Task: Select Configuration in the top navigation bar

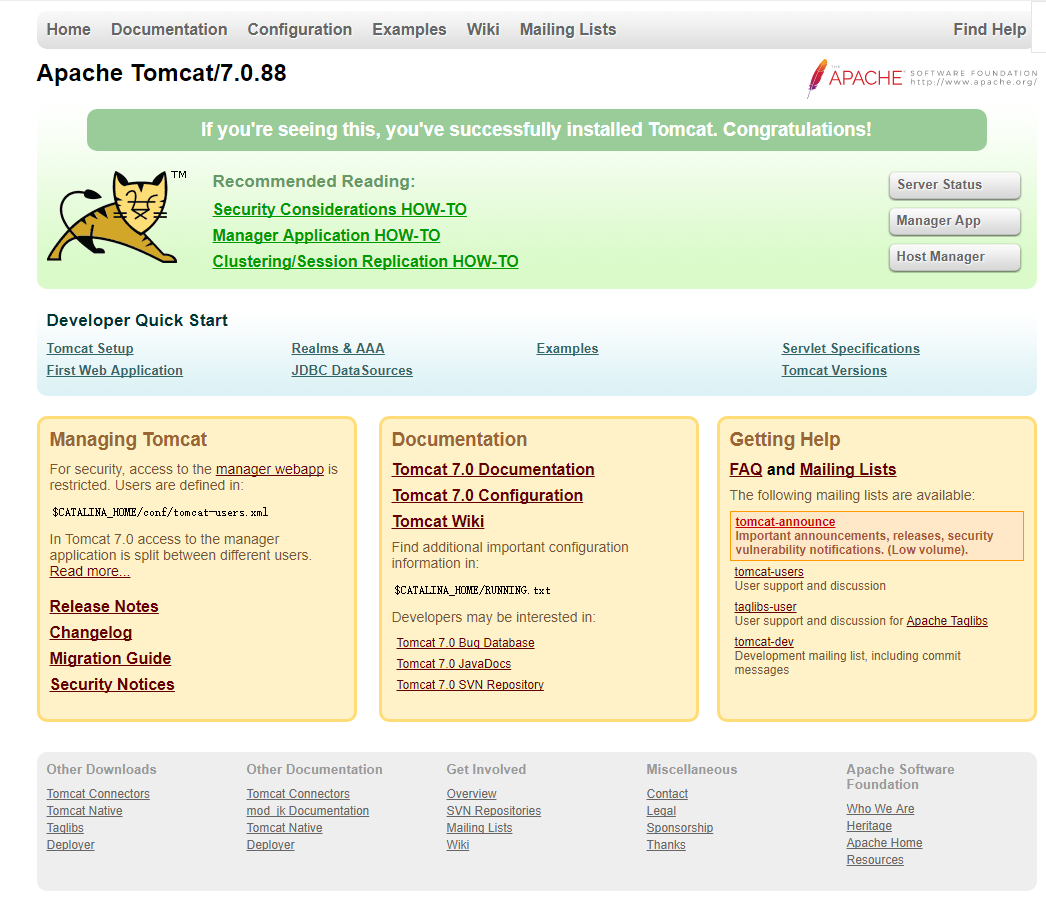Action: pyautogui.click(x=300, y=29)
